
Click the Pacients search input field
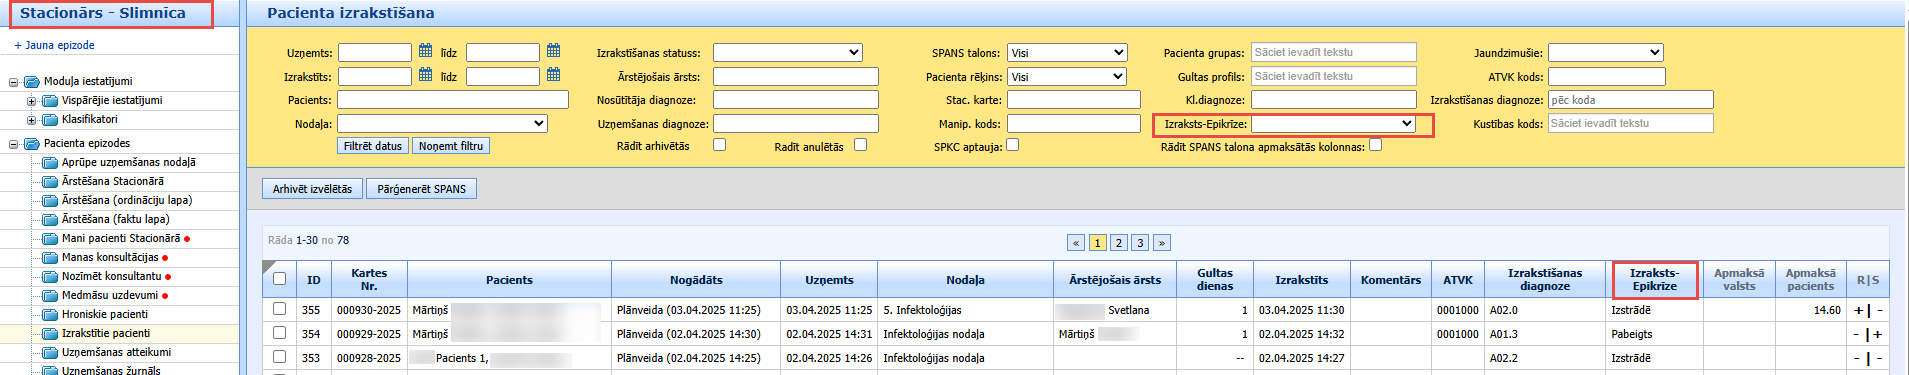[453, 100]
